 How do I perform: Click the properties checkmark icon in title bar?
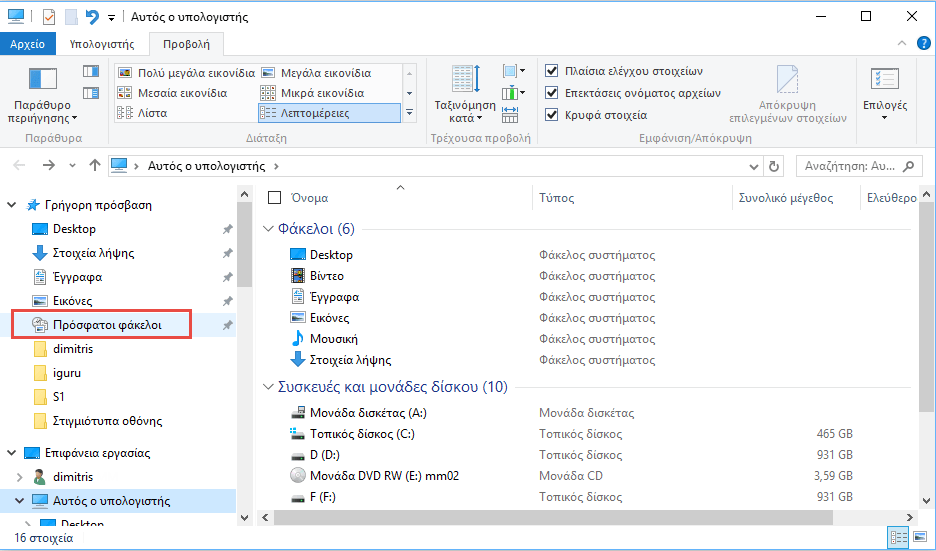pyautogui.click(x=49, y=17)
